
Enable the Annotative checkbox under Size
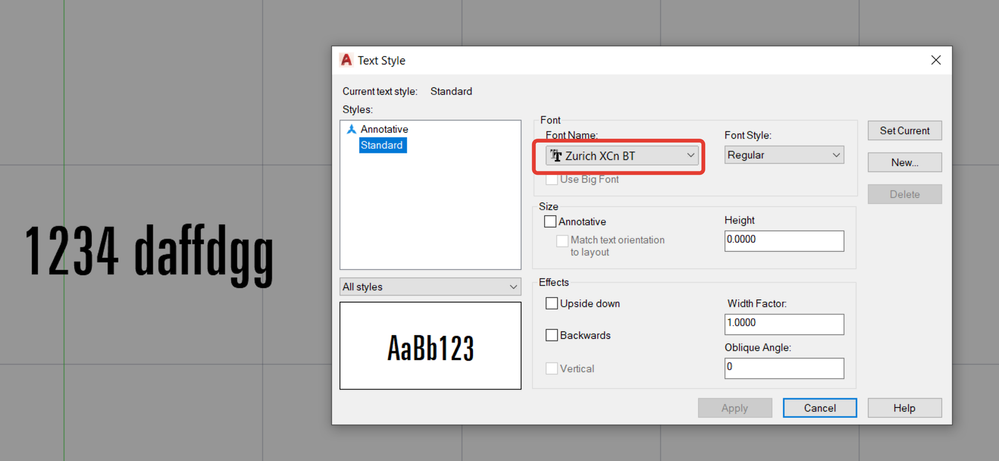[x=550, y=222]
